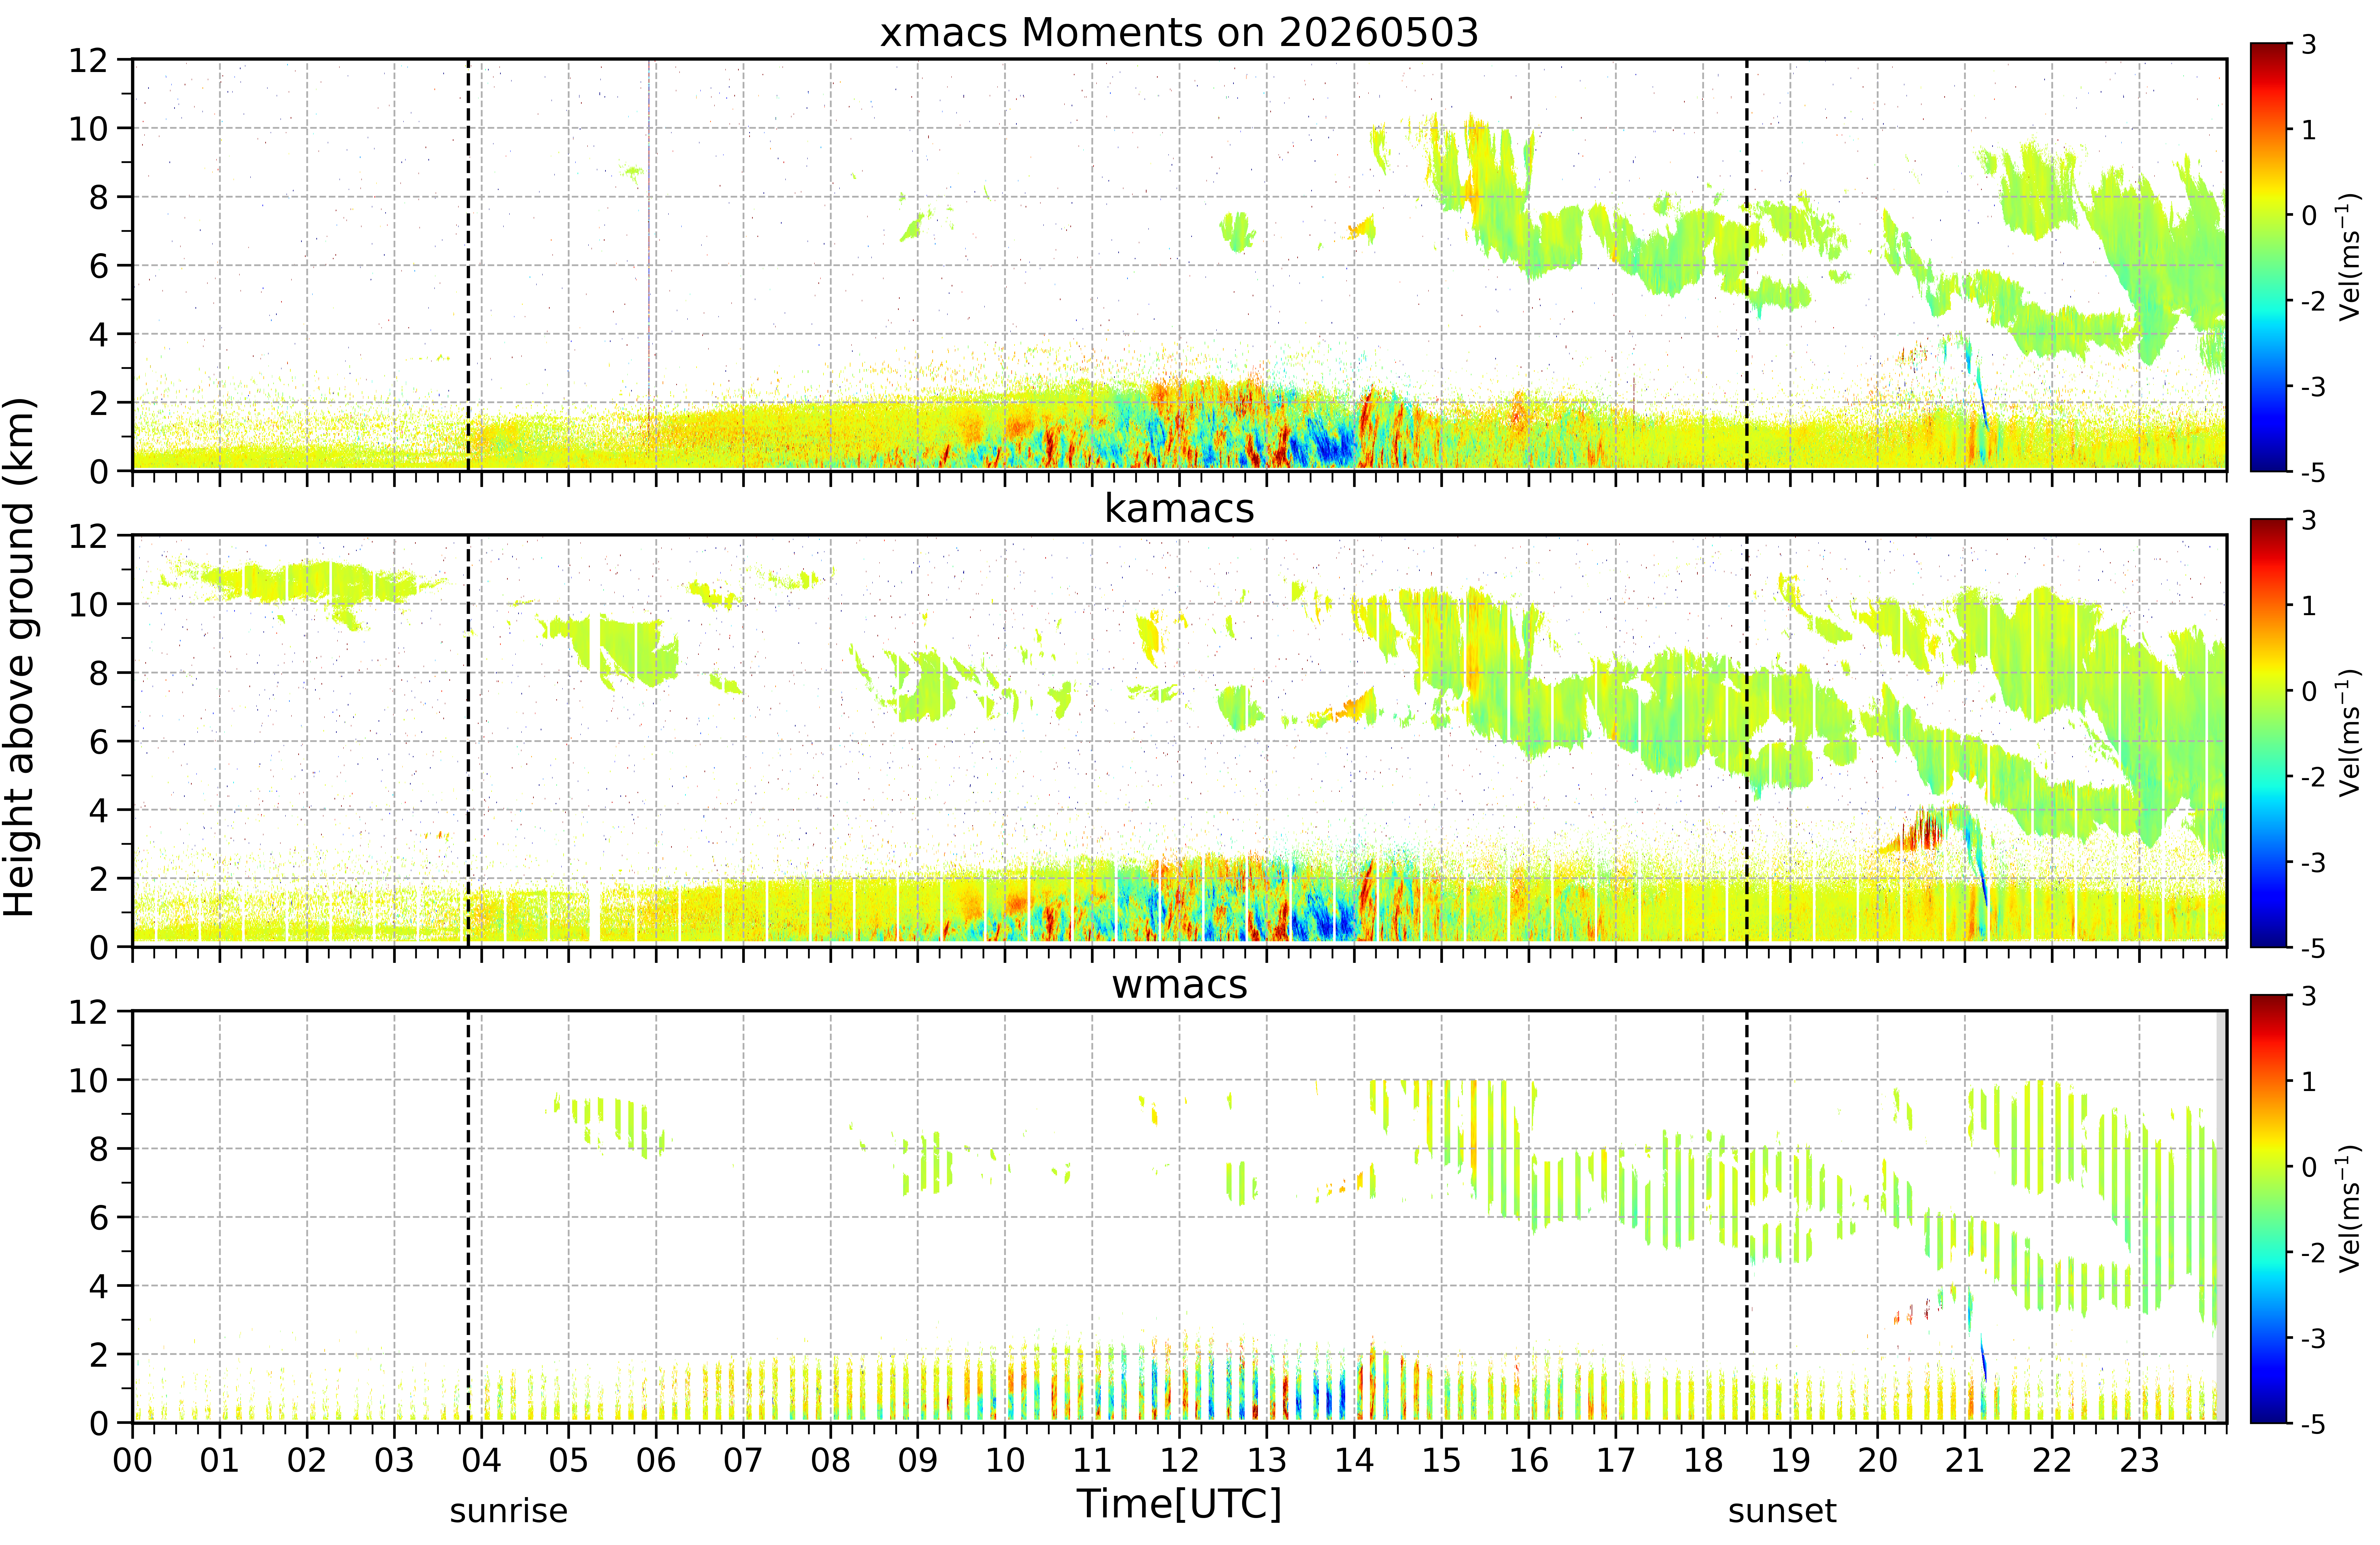Click the sunrise dashed line in the wmacs panel
This screenshot has width=2380, height=1545.
click(468, 1217)
